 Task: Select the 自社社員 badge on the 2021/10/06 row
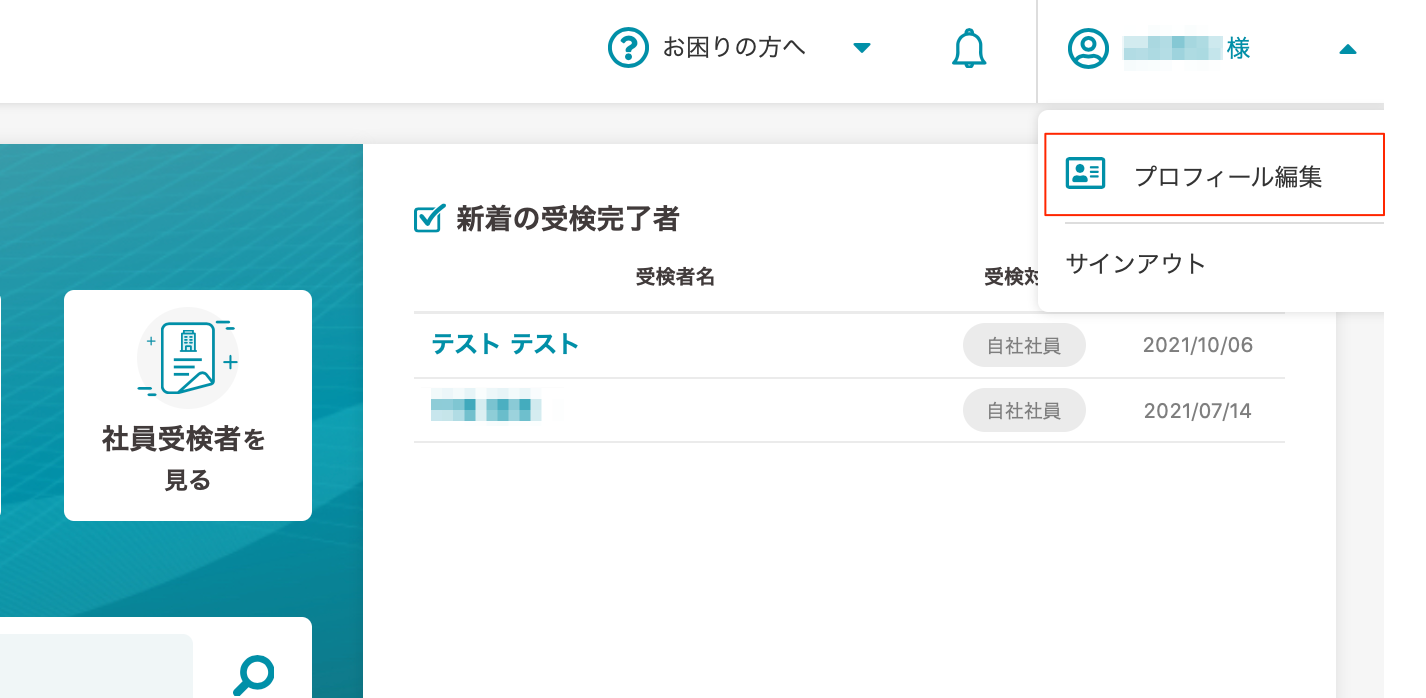[1023, 345]
